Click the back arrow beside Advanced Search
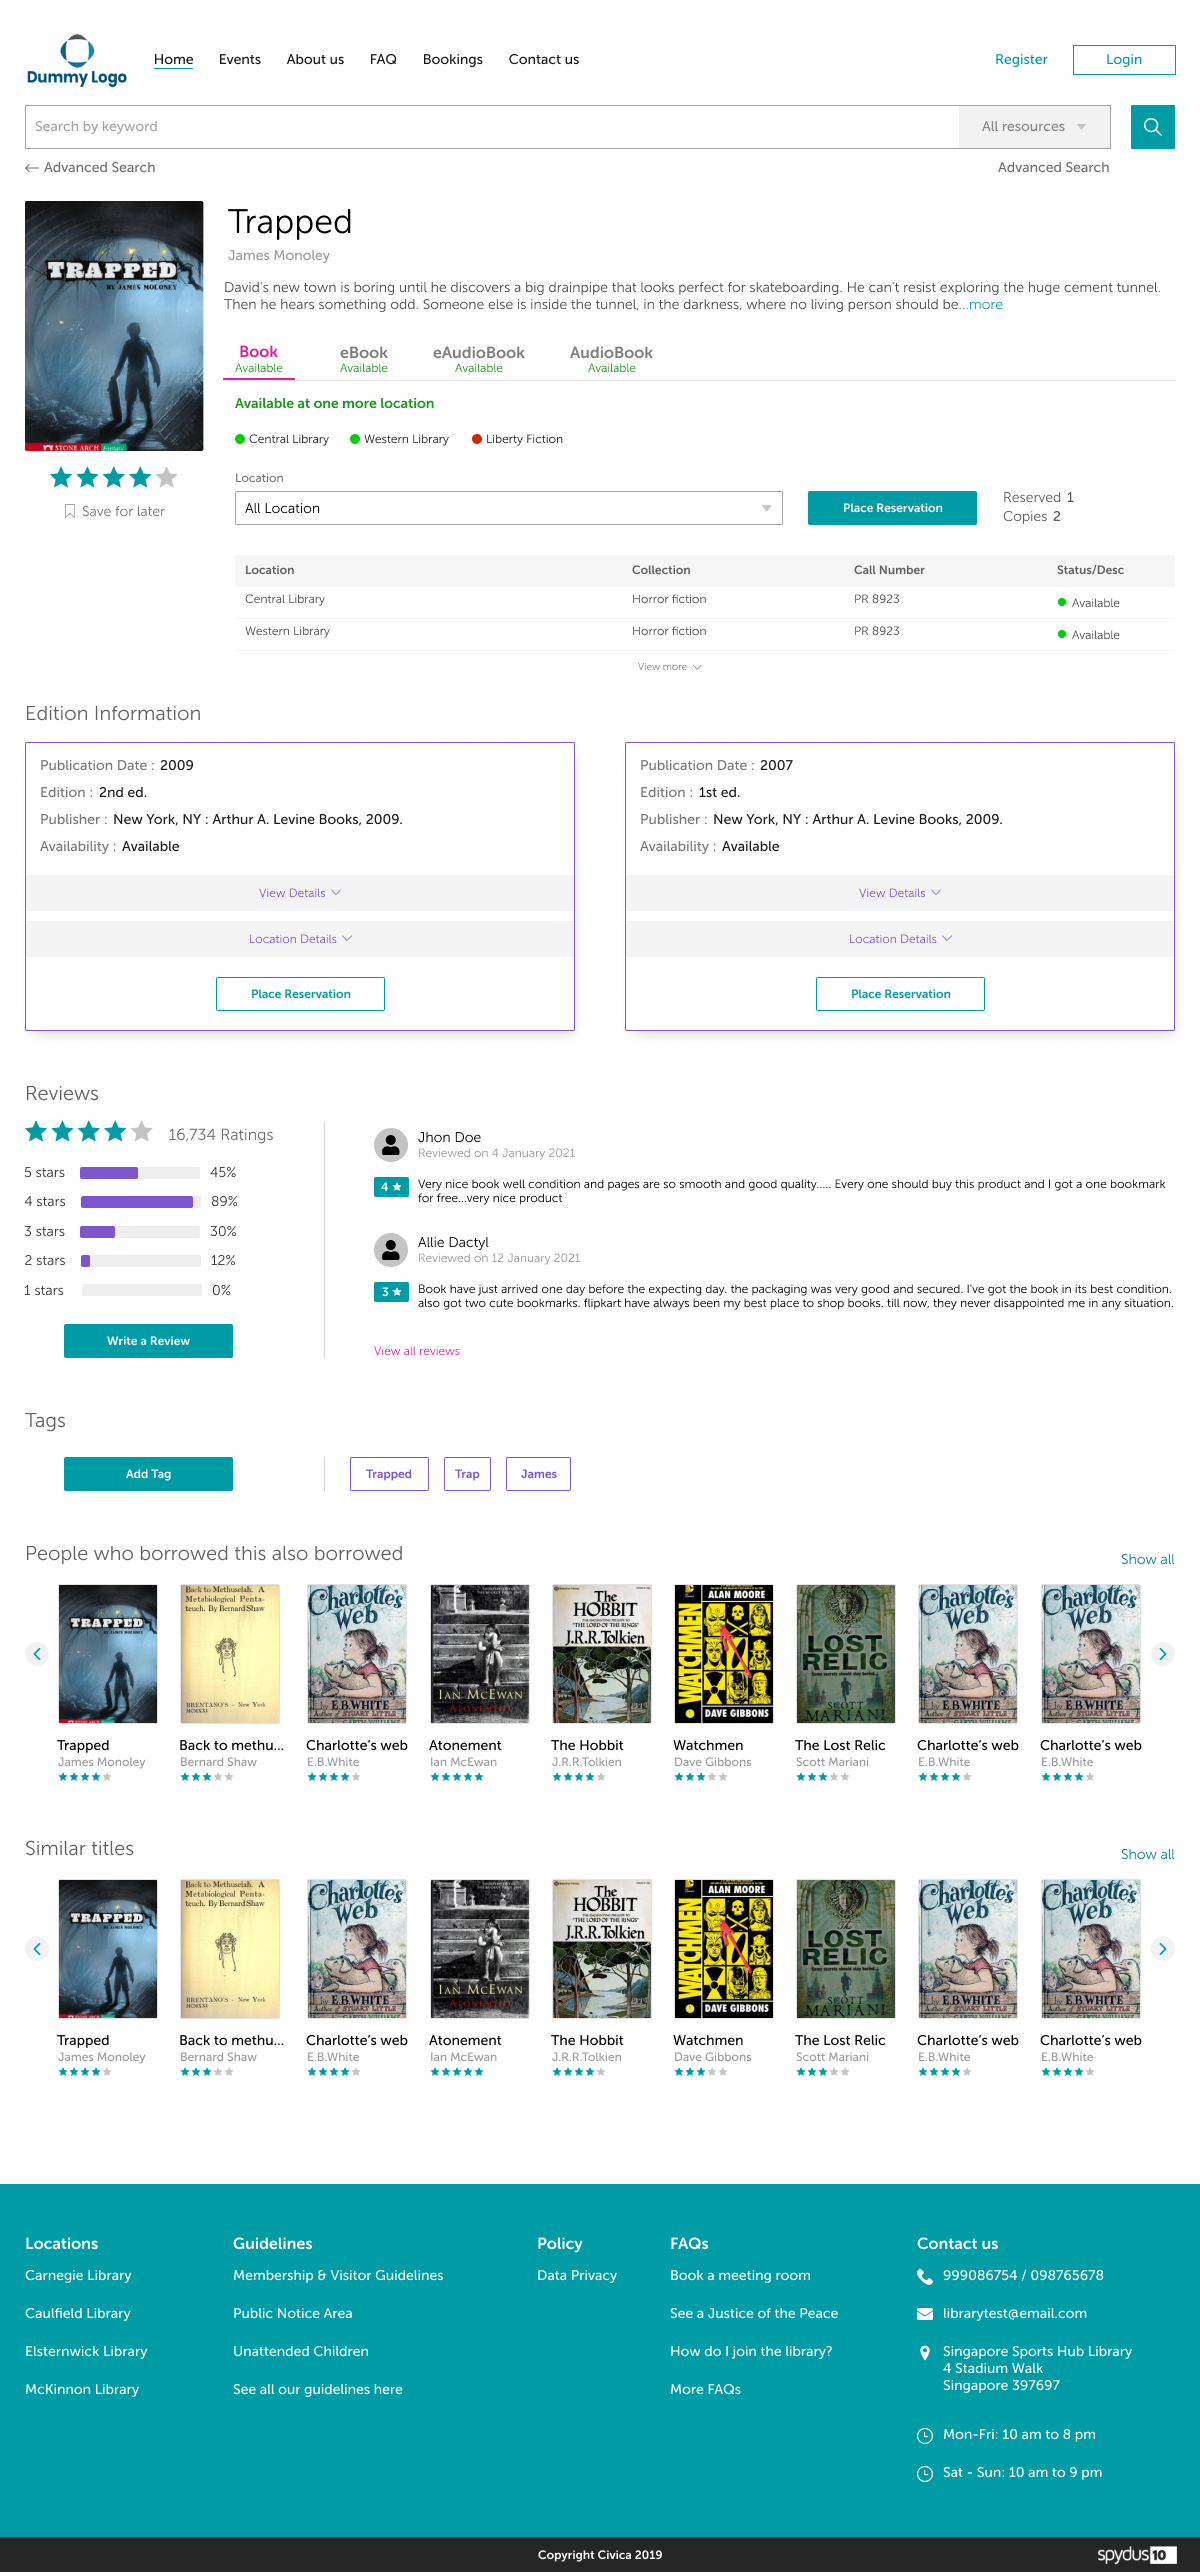The height and width of the screenshot is (2572, 1200). (x=32, y=168)
